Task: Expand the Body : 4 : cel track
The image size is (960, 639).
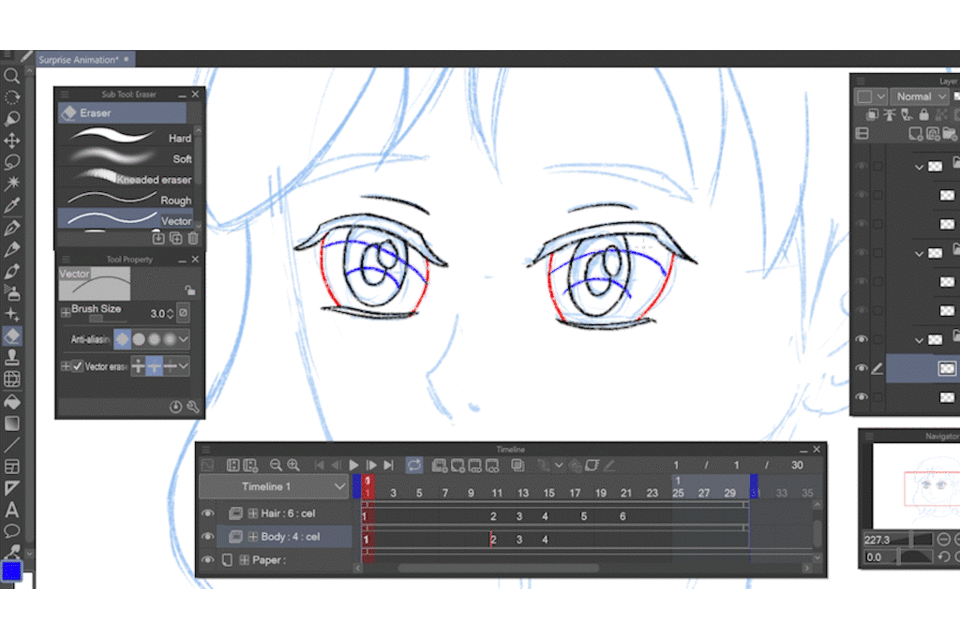Action: 252,537
